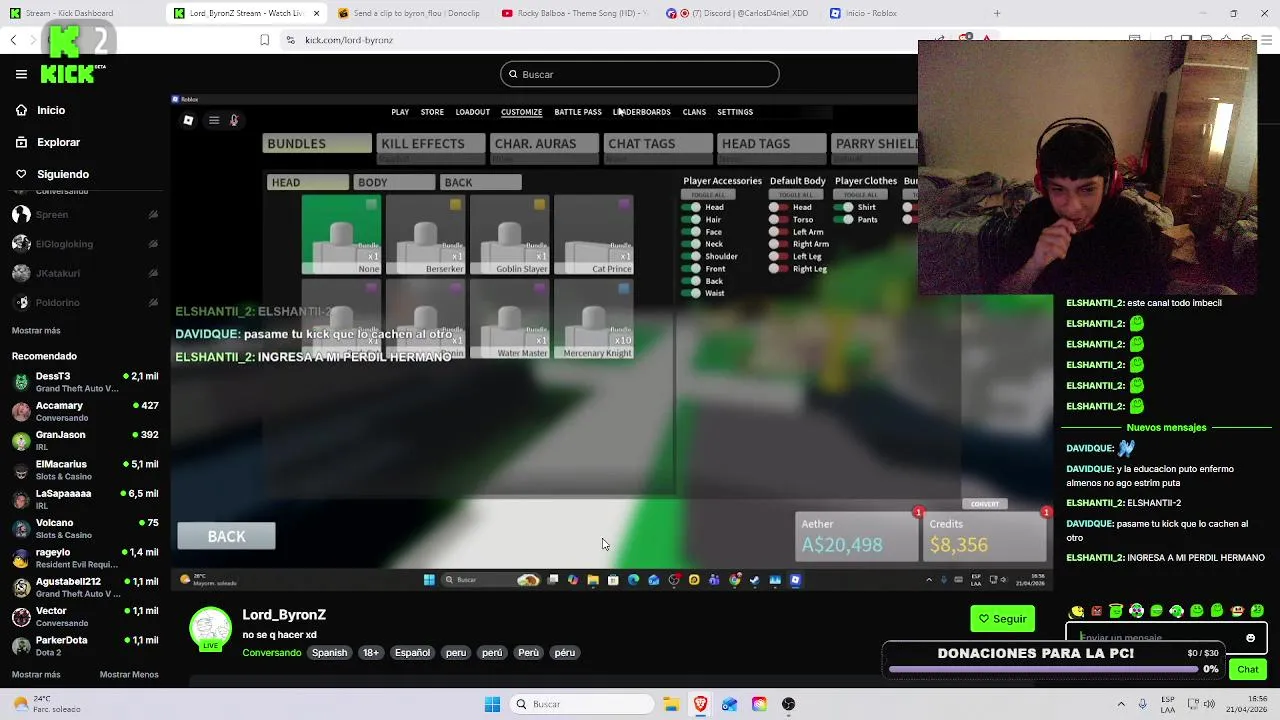Open Edge icon in streamed taskbar

[x=633, y=580]
